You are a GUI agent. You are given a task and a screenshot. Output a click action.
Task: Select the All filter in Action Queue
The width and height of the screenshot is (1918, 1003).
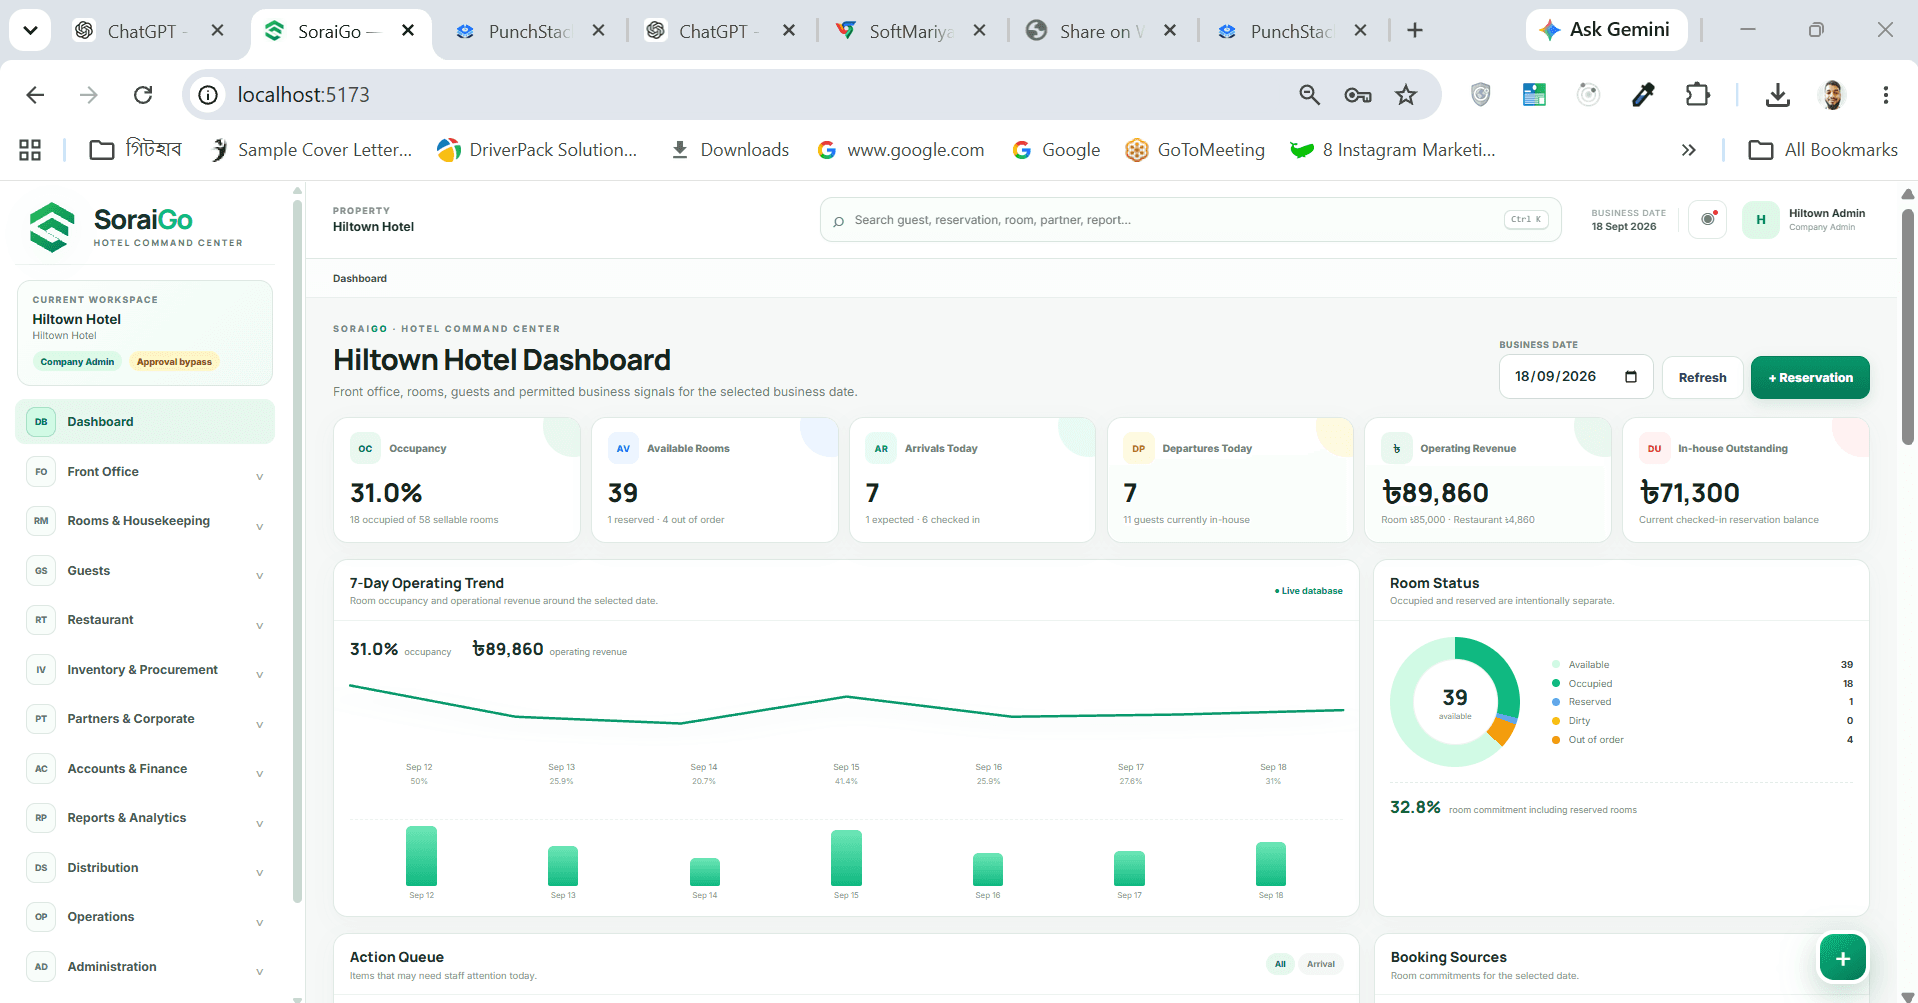(1280, 964)
